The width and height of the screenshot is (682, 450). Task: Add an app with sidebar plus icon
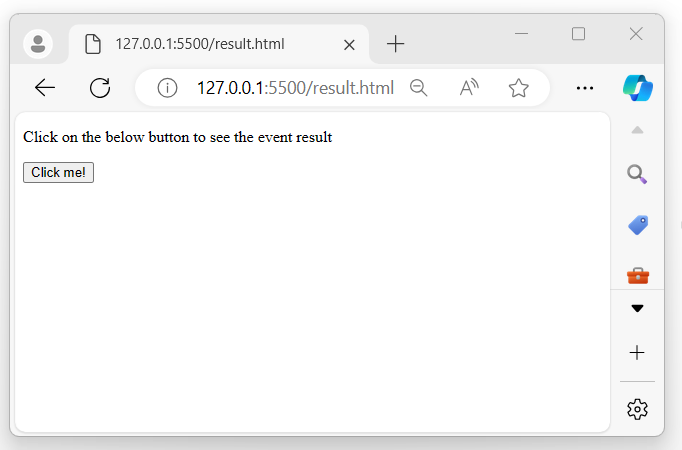(x=637, y=353)
